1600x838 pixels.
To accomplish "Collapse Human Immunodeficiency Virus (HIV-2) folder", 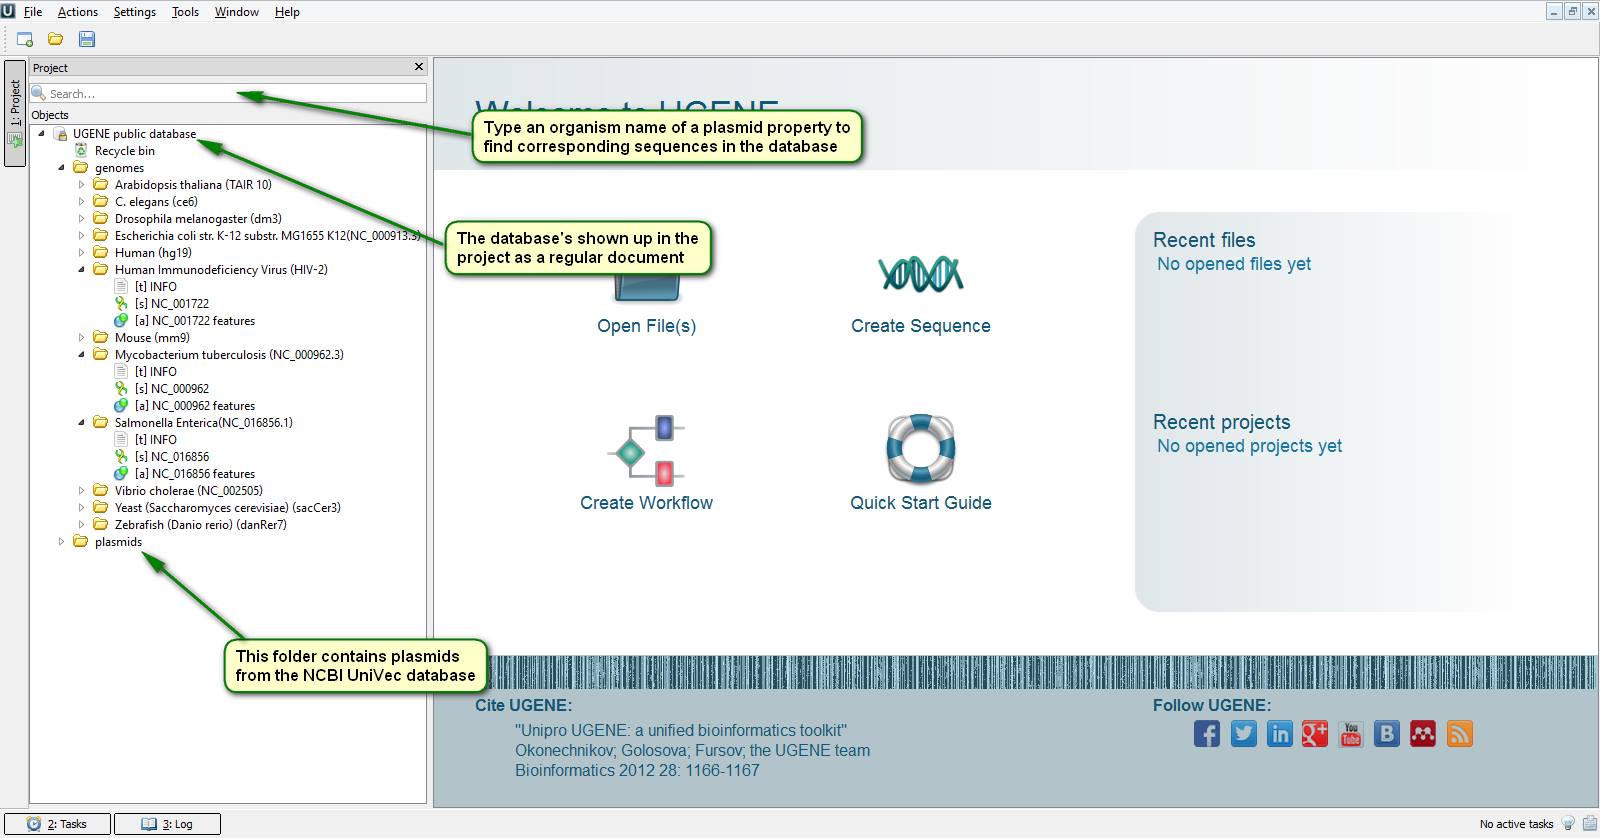I will click(x=81, y=270).
